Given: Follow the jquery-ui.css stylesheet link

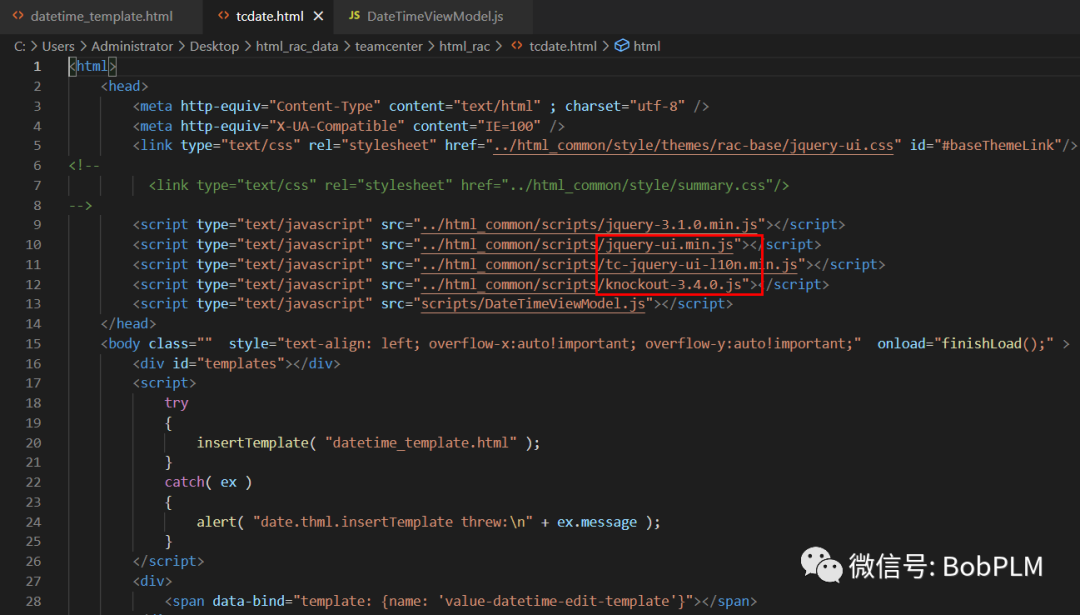Looking at the screenshot, I should coord(694,145).
